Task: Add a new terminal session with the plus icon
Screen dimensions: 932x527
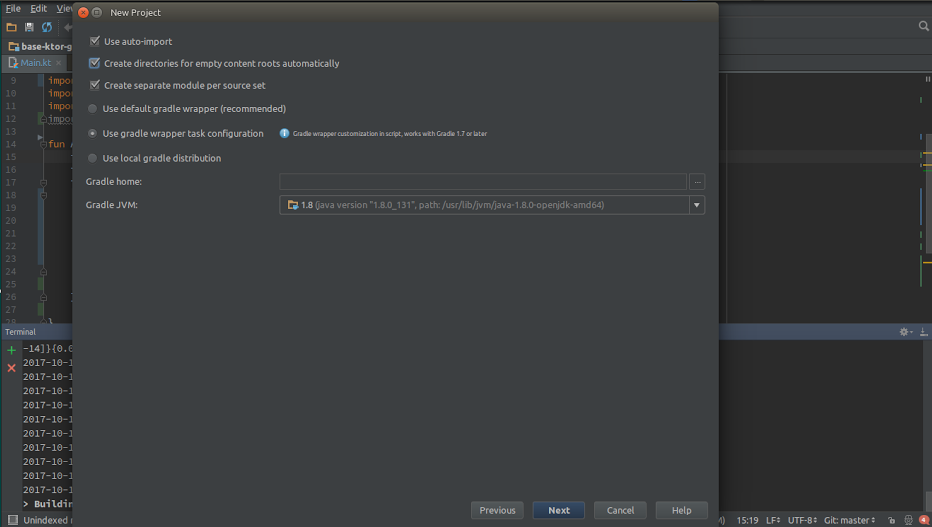Action: click(x=12, y=350)
